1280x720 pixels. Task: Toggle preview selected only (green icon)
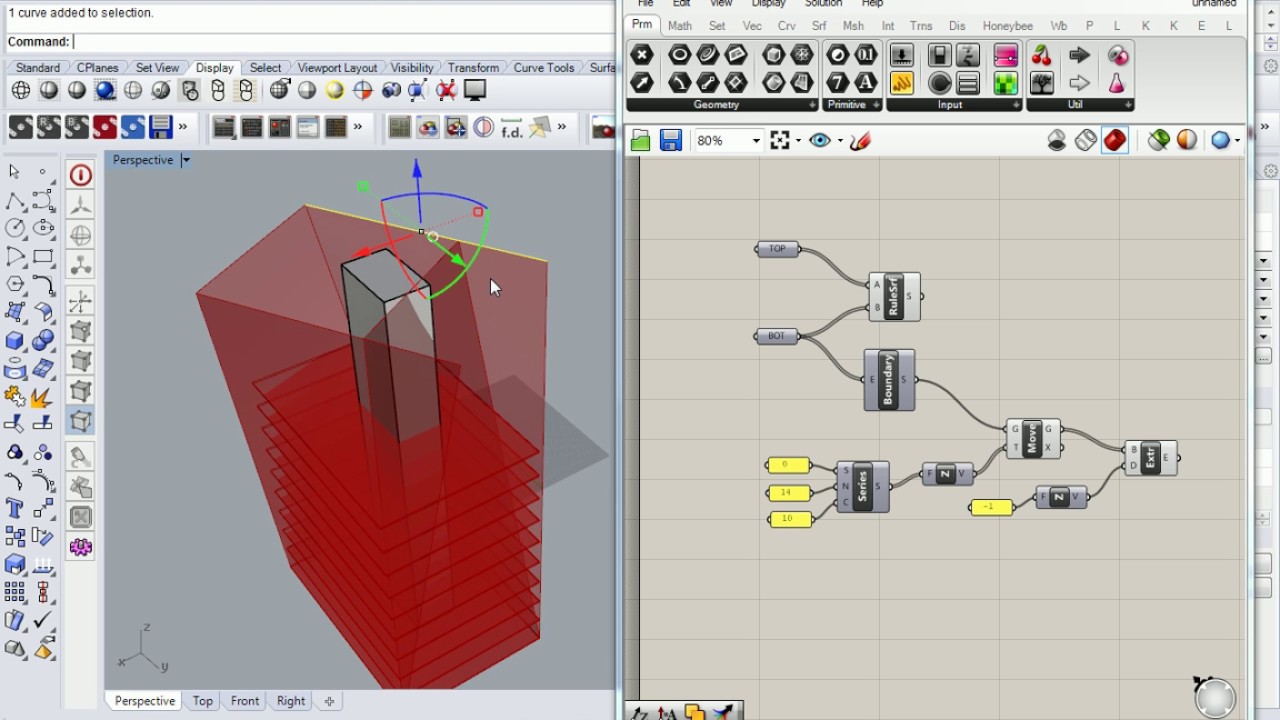coord(1158,141)
